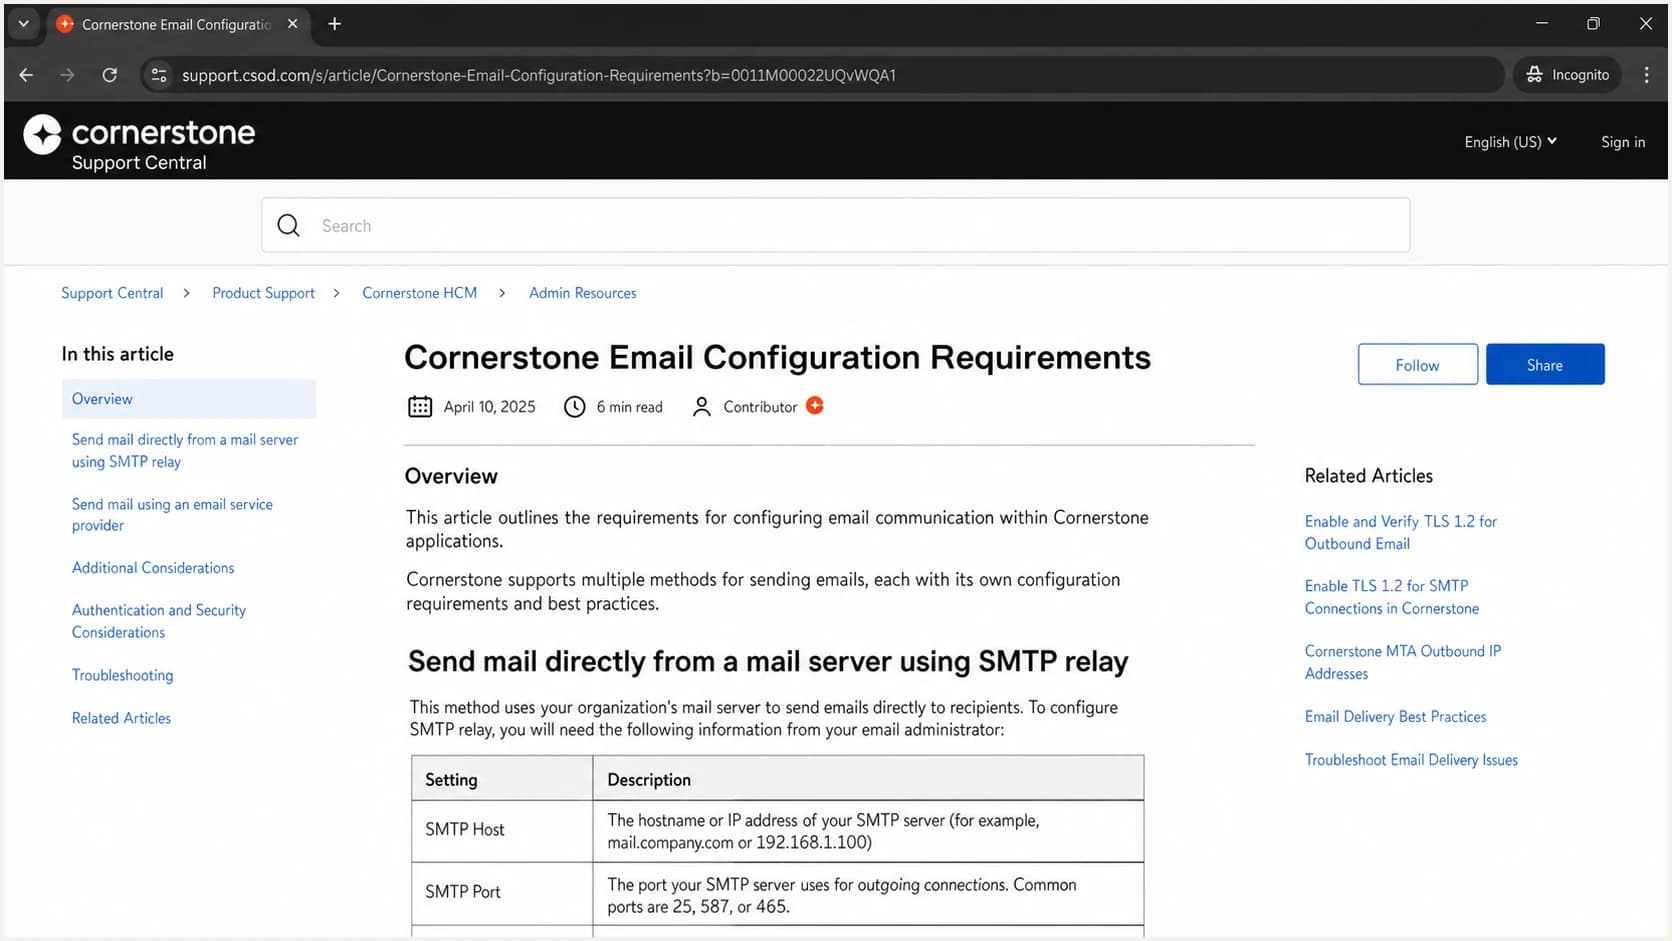
Task: Click the Setting column header
Action: click(x=502, y=779)
